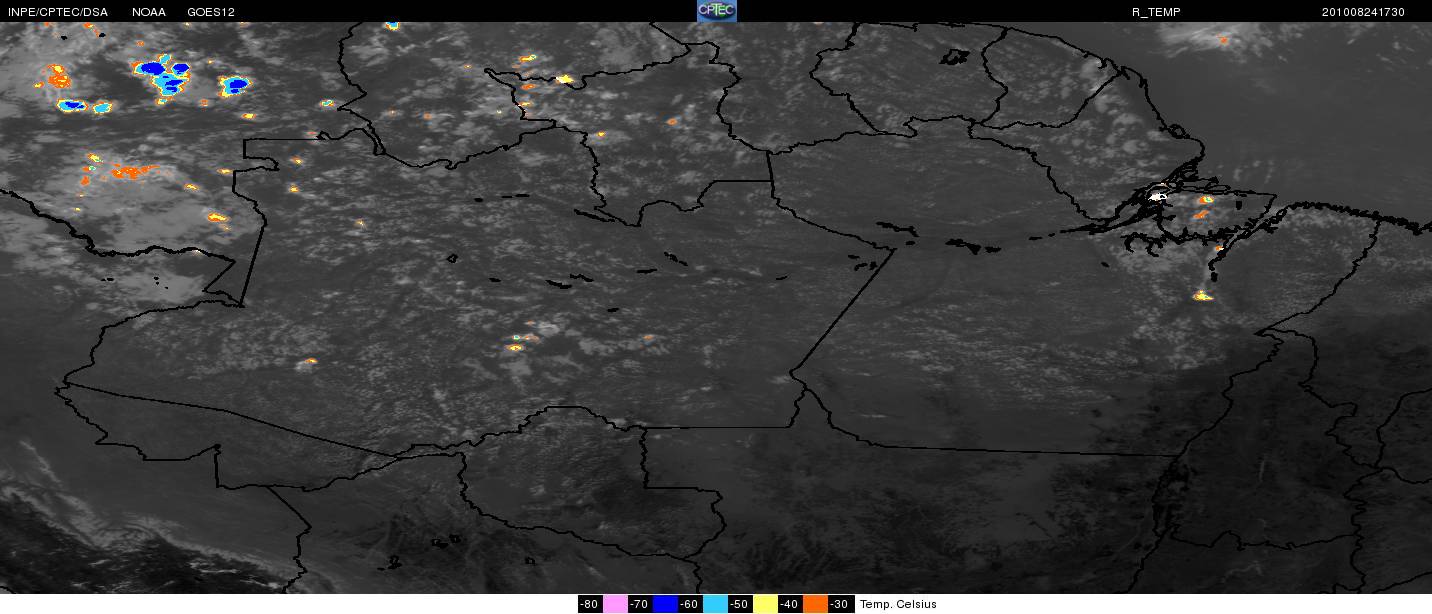
Task: Click the -30 legend value
Action: 840,604
